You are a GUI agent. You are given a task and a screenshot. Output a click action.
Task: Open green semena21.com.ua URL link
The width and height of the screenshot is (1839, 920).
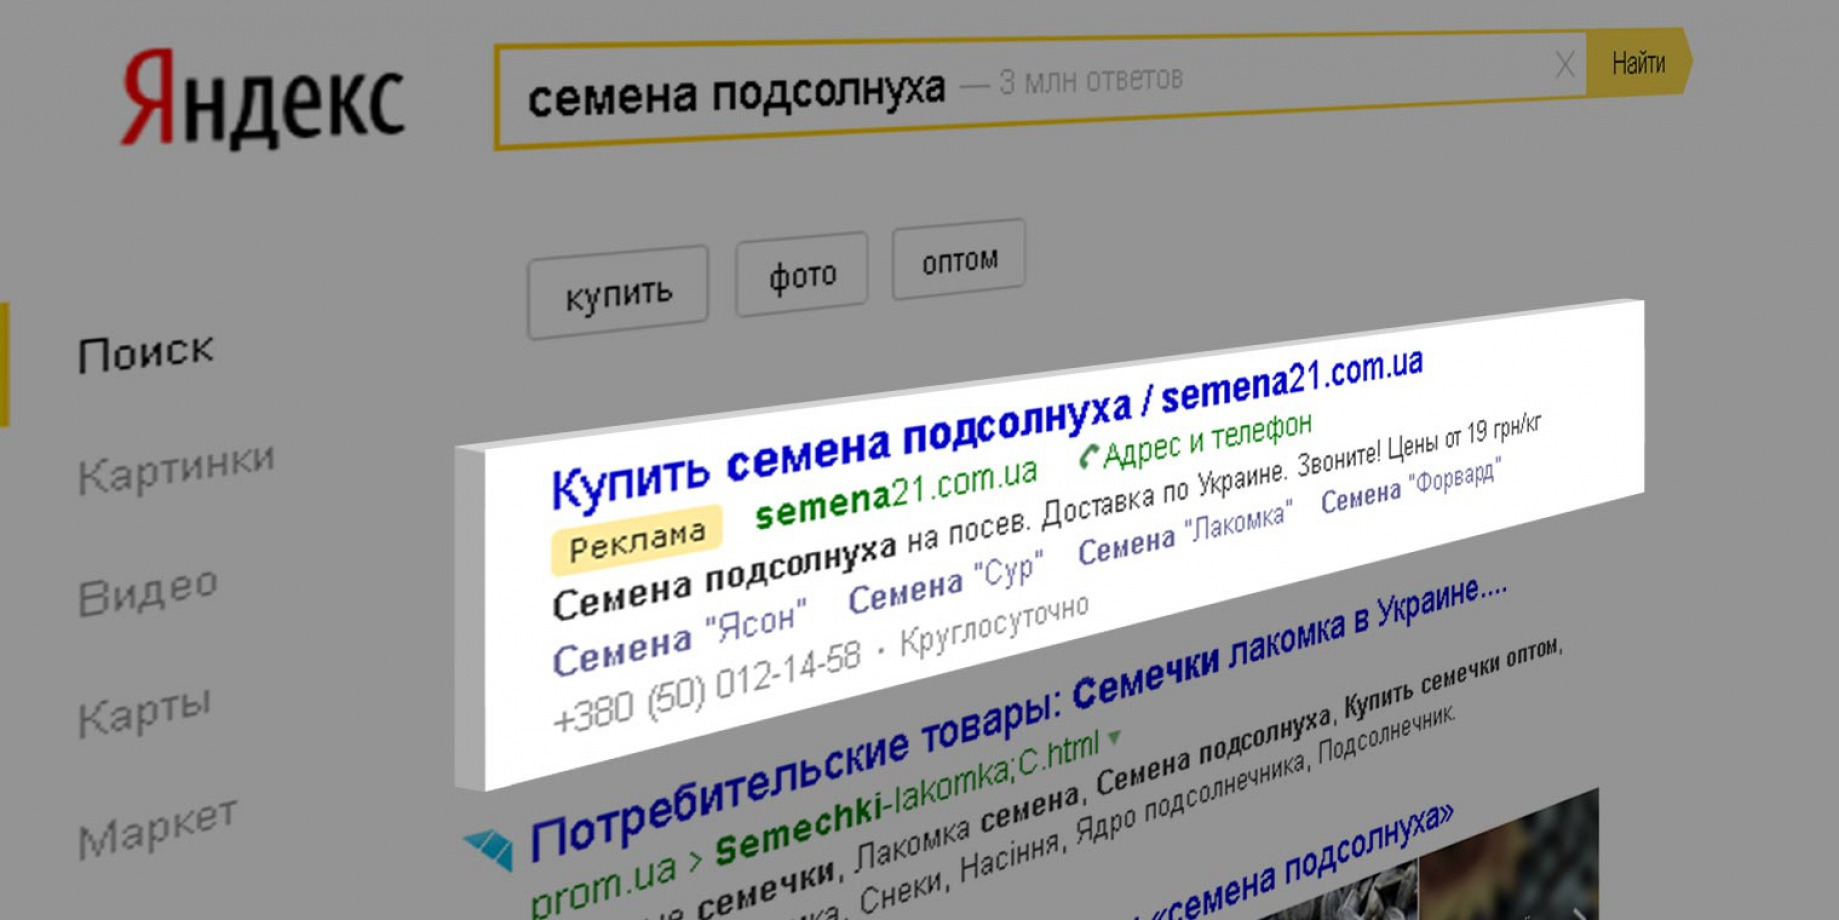point(896,495)
